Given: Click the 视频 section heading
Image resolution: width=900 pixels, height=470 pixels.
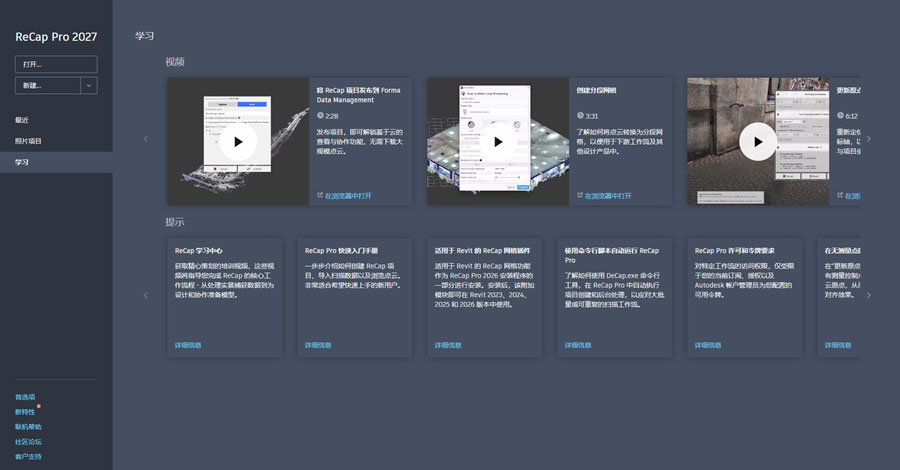Looking at the screenshot, I should click(x=174, y=61).
